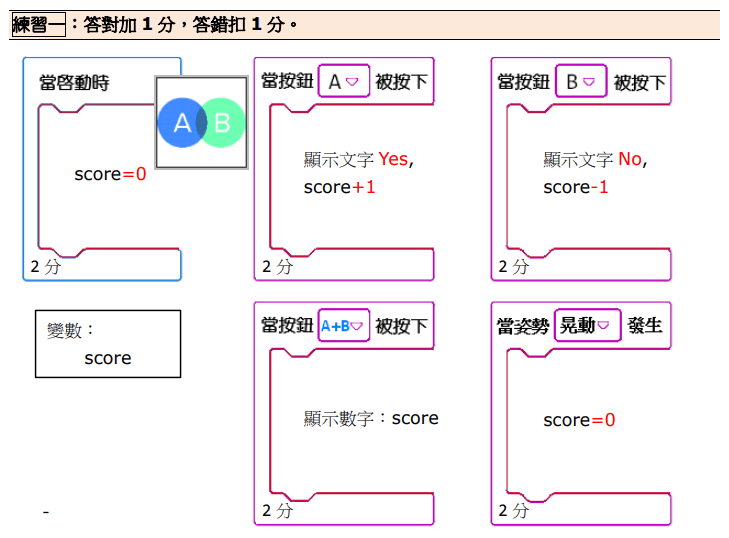Select the 顯示數字:score statement
Image resolution: width=729 pixels, height=538 pixels.
[x=371, y=418]
